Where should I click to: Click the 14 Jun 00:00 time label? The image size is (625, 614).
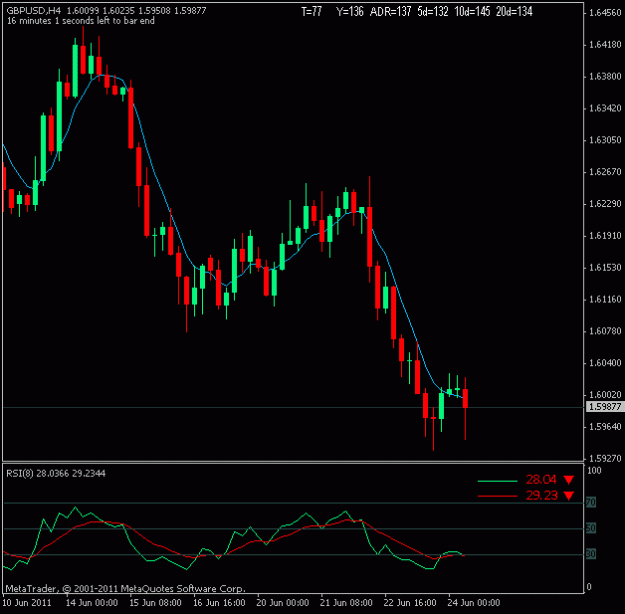[91, 603]
